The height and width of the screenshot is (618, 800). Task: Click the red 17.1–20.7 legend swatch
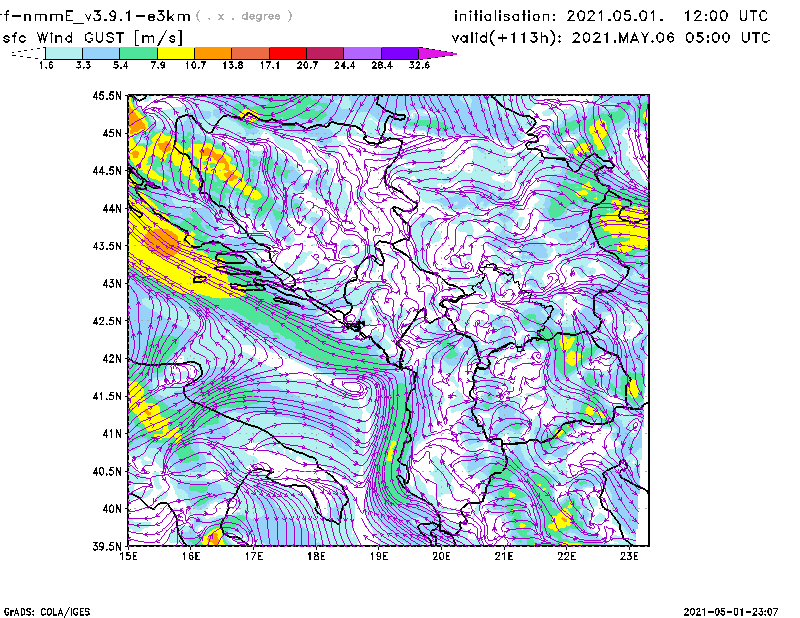pyautogui.click(x=288, y=53)
